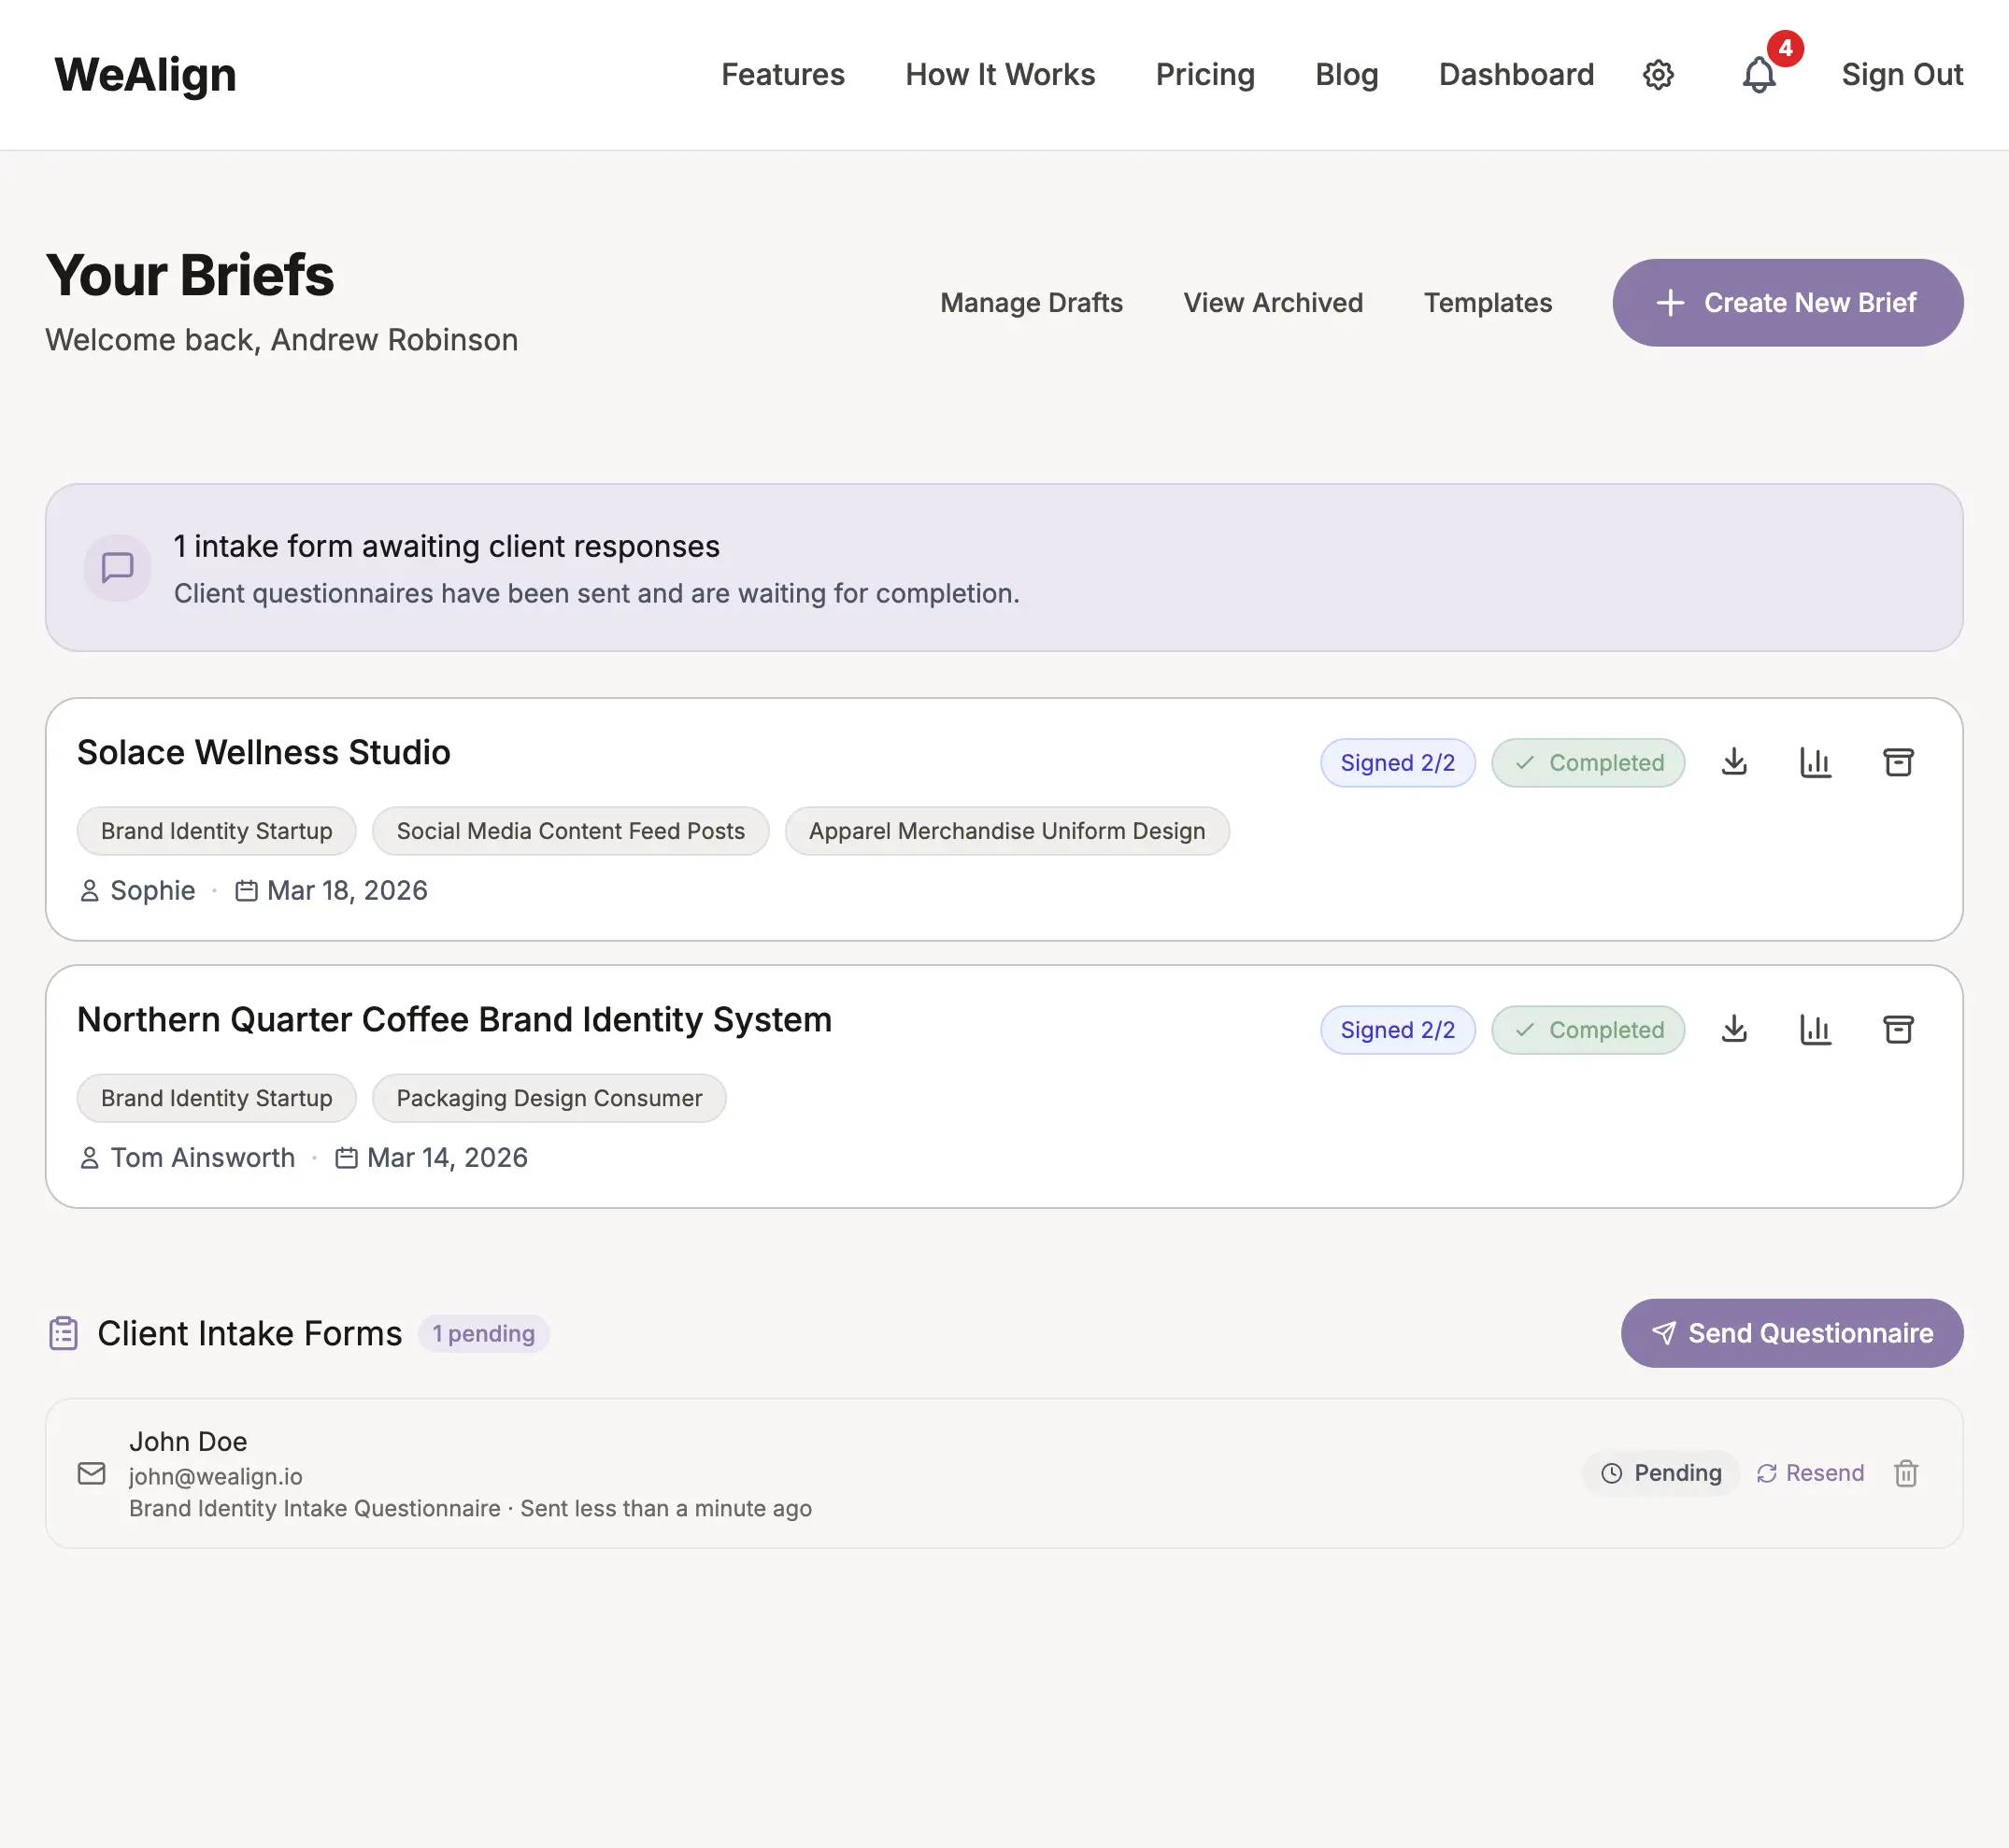Select the Brand Identity Startup tag on Solace brief
The width and height of the screenshot is (2009, 1848).
point(216,830)
